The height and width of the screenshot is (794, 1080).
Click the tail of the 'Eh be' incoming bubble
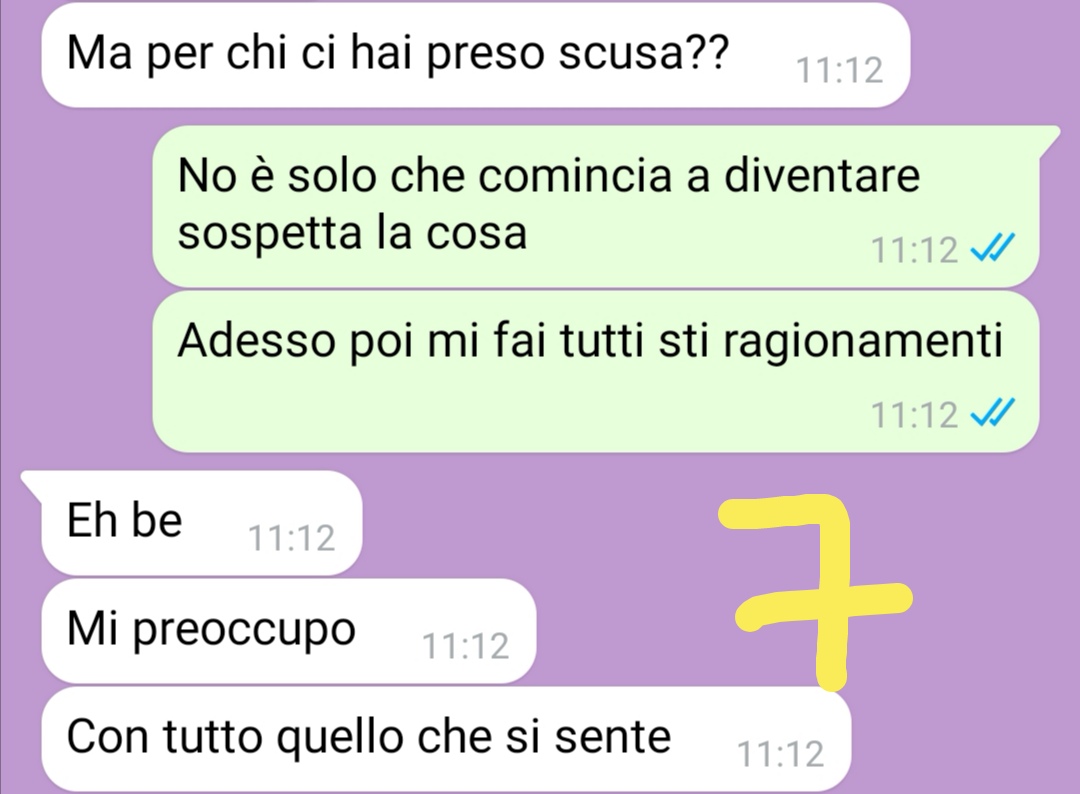tap(32, 480)
